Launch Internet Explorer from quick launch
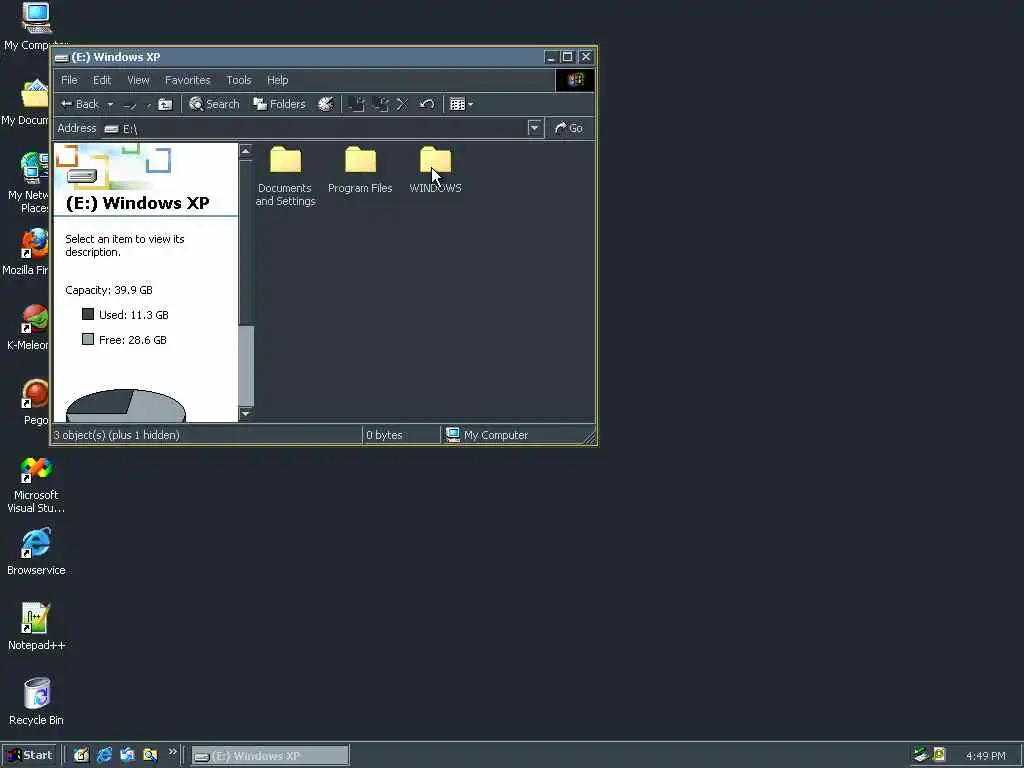 [104, 756]
